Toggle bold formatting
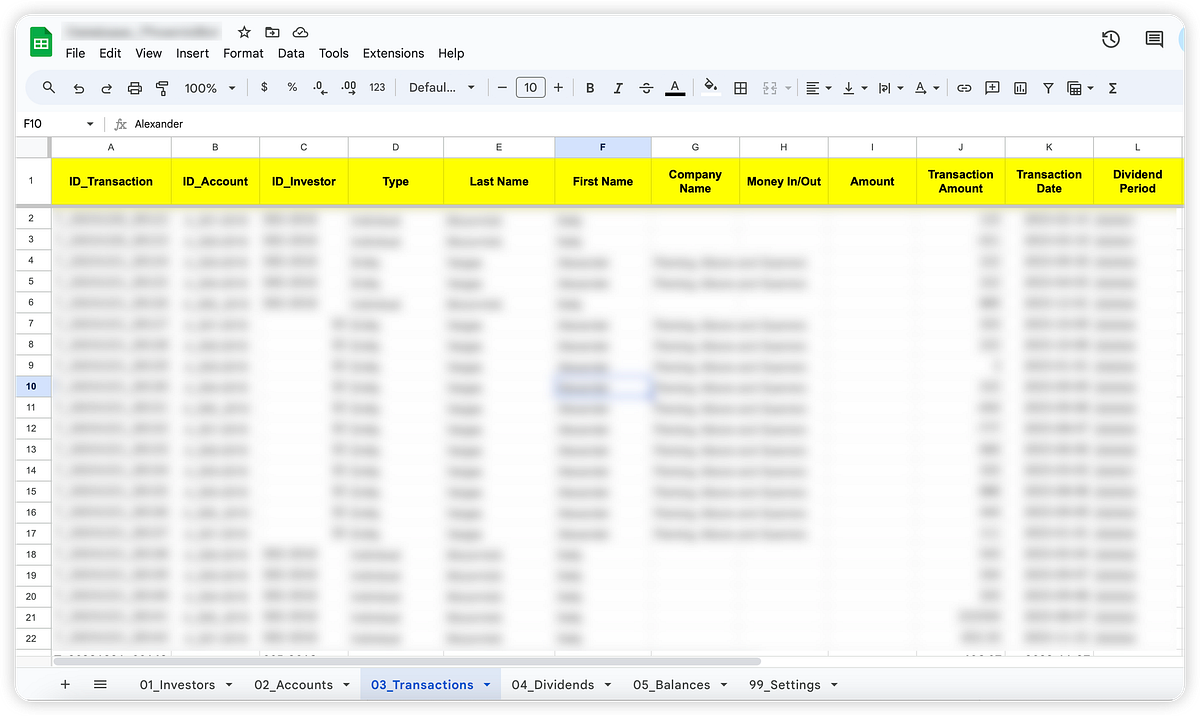Image resolution: width=1200 pixels, height=716 pixels. pyautogui.click(x=590, y=88)
